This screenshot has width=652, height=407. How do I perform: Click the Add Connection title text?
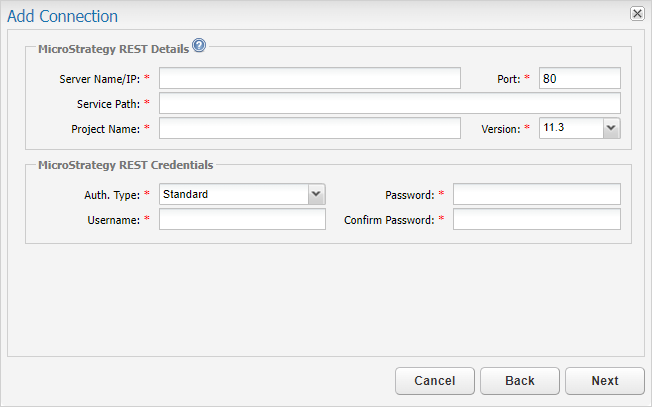click(62, 16)
